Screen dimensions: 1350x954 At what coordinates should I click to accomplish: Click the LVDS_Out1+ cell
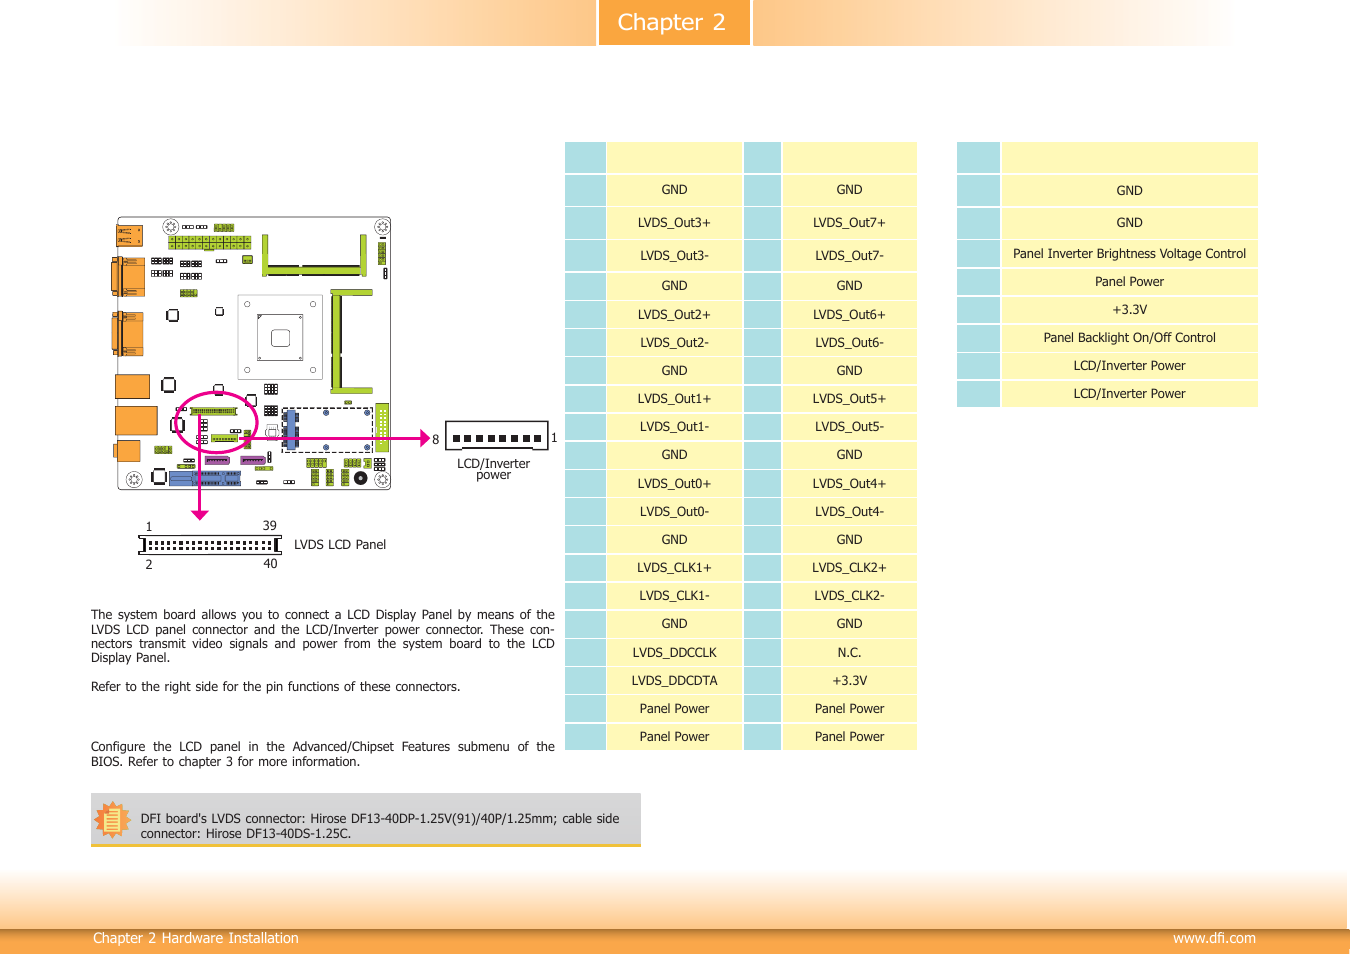[674, 399]
